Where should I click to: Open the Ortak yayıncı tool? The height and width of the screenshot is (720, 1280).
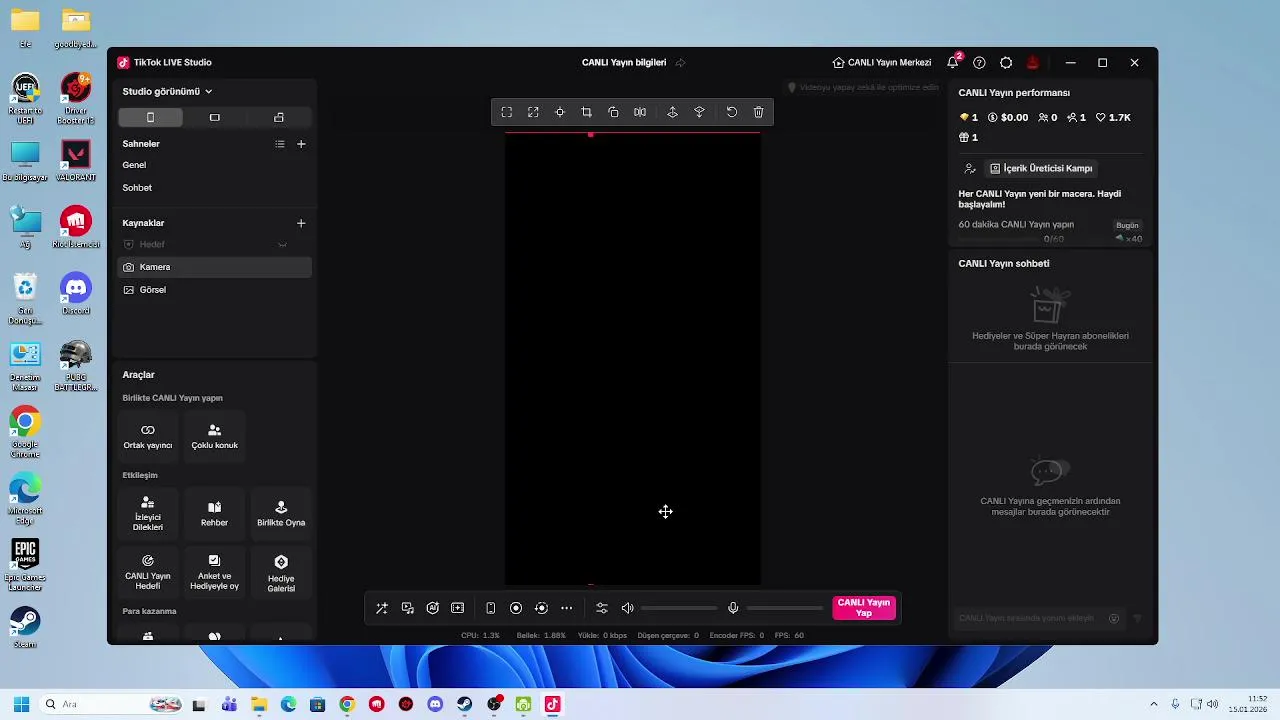(148, 436)
